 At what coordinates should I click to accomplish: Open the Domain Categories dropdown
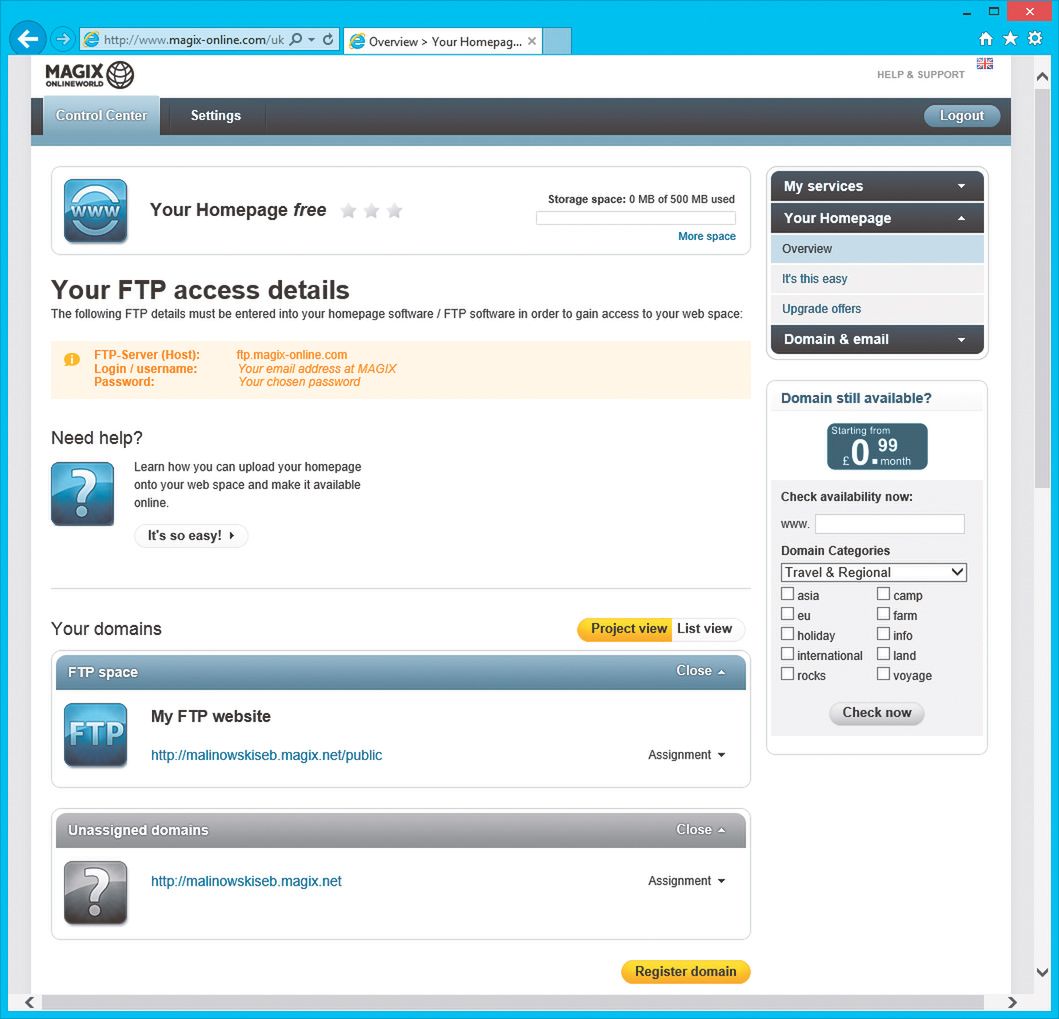874,572
